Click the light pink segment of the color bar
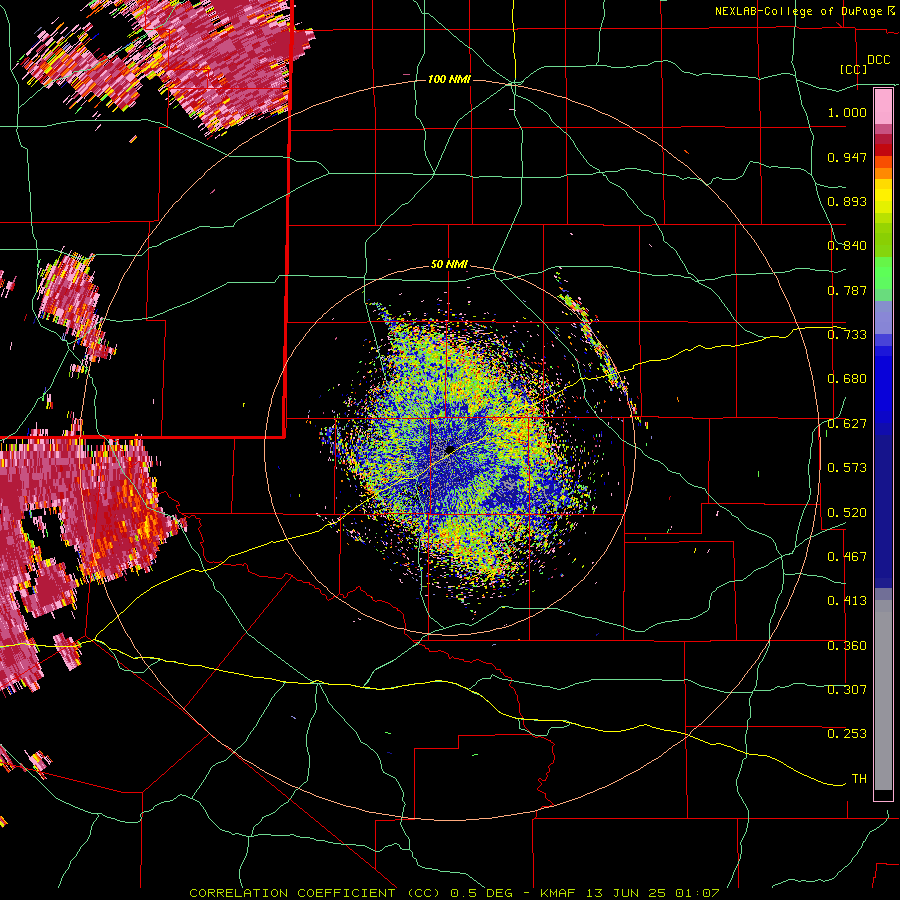The height and width of the screenshot is (900, 900). point(883,107)
